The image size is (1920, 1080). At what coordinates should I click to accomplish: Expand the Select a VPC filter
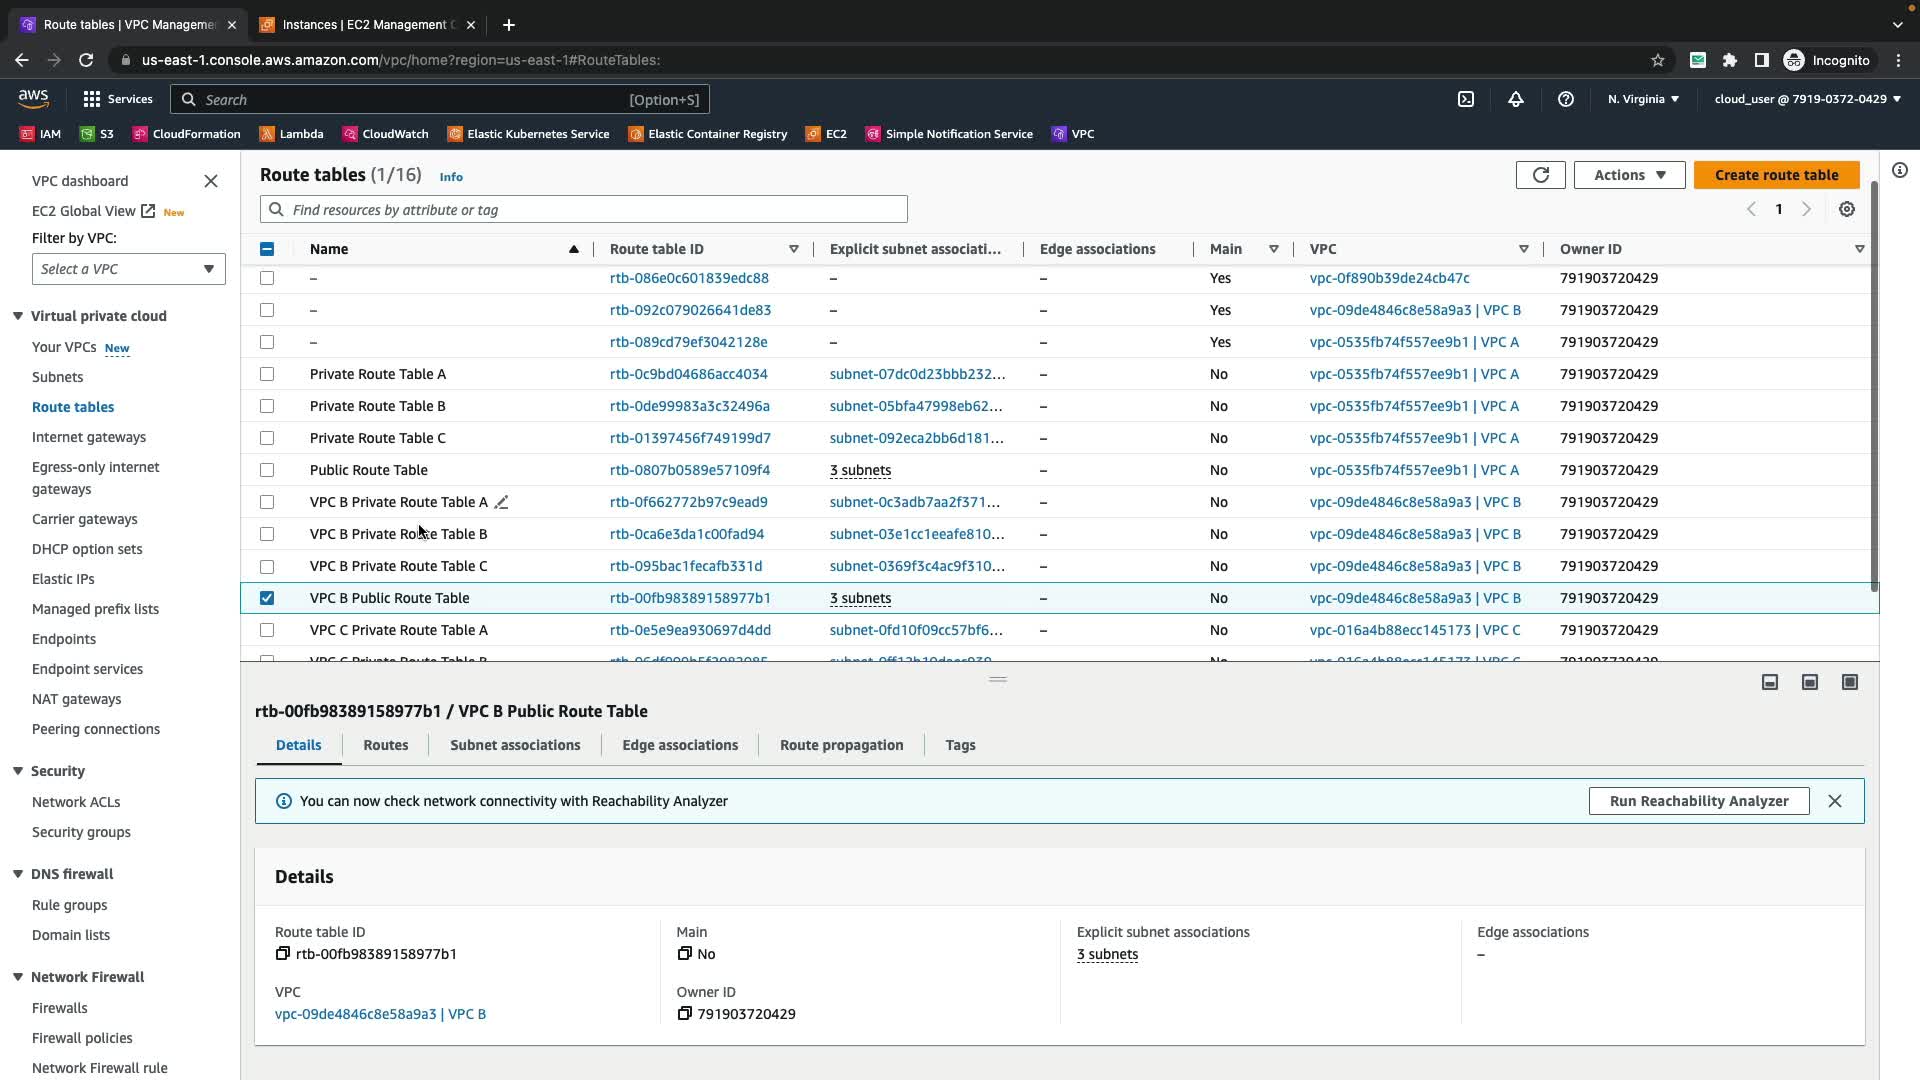point(128,269)
